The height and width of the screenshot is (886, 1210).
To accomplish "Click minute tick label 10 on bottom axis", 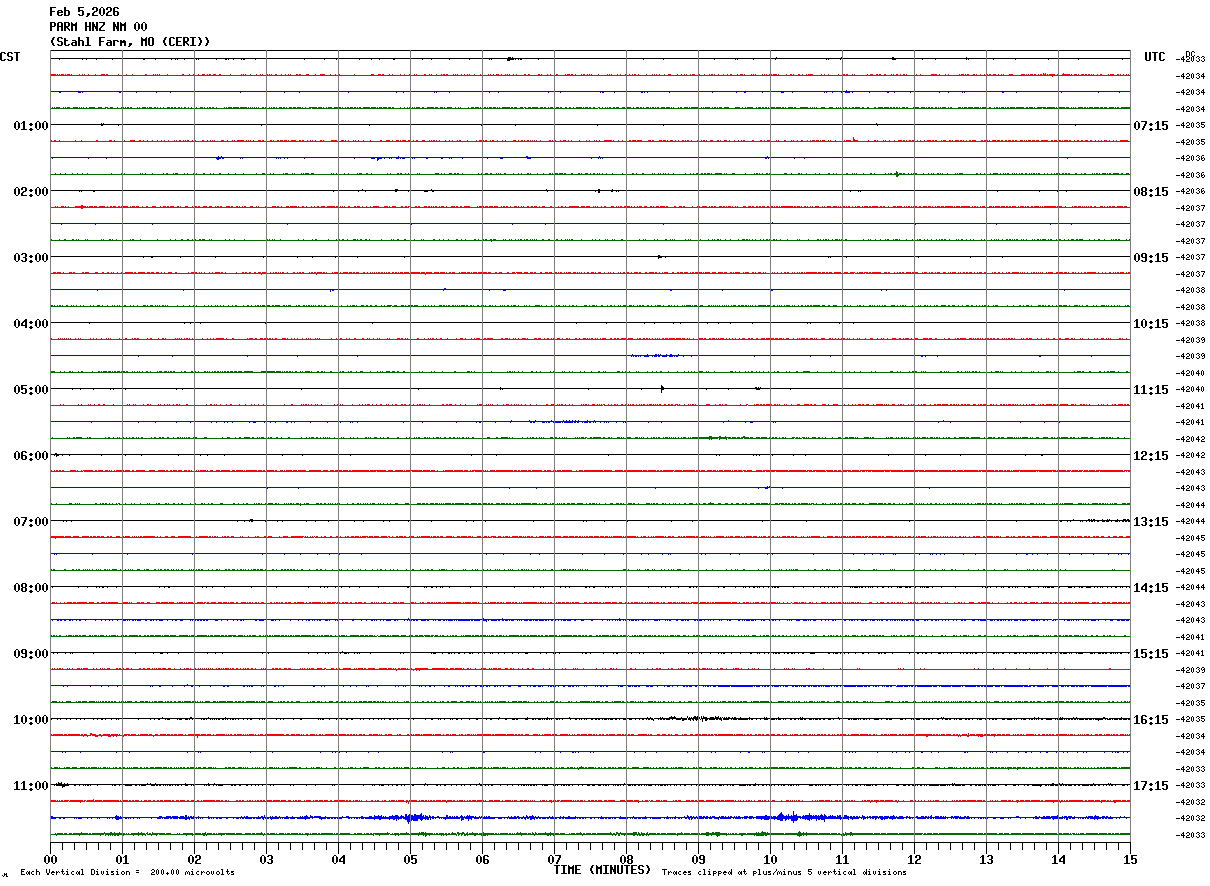I will pyautogui.click(x=770, y=859).
